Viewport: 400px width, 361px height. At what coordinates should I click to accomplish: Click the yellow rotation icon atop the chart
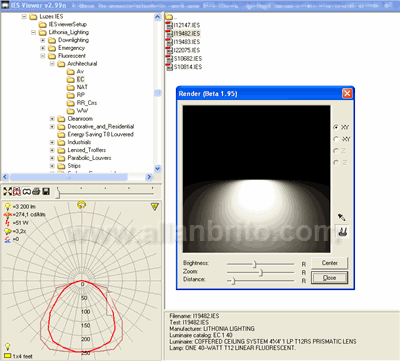[81, 205]
